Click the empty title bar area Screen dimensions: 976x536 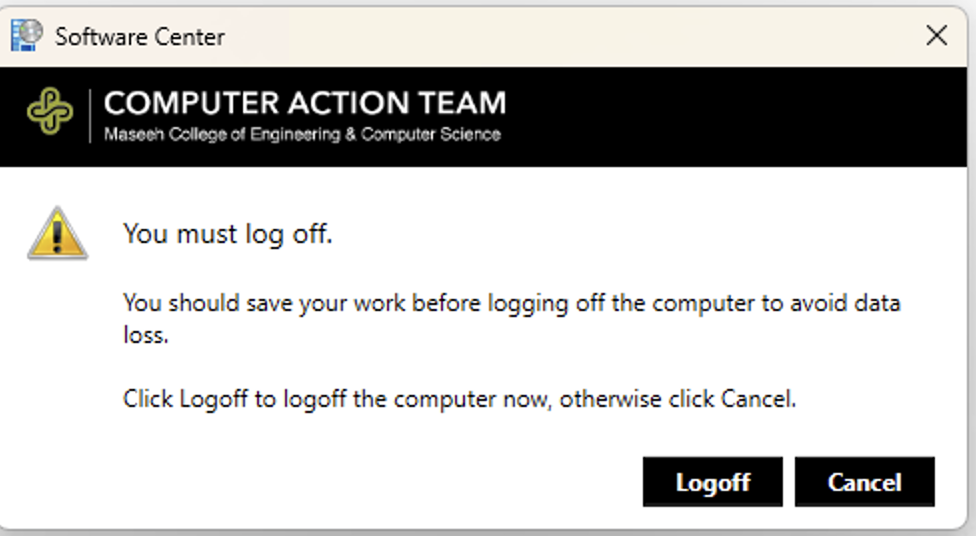[573, 36]
